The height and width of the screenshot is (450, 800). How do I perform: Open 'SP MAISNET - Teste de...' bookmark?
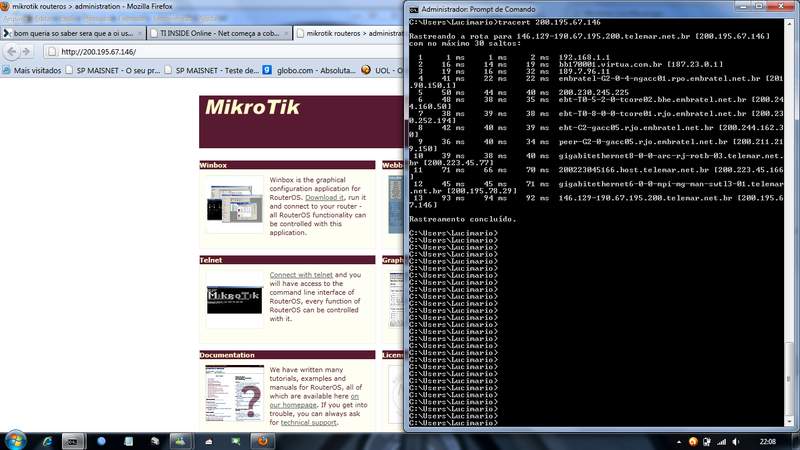pos(212,70)
